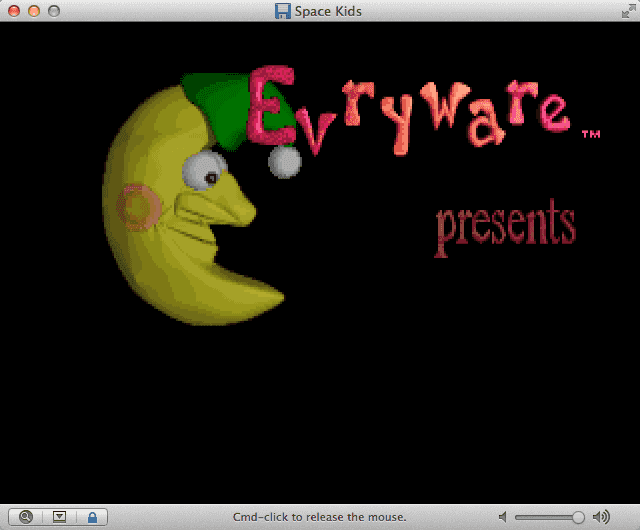640x530 pixels.
Task: Toggle the blue mouse lock icon
Action: coord(93,517)
